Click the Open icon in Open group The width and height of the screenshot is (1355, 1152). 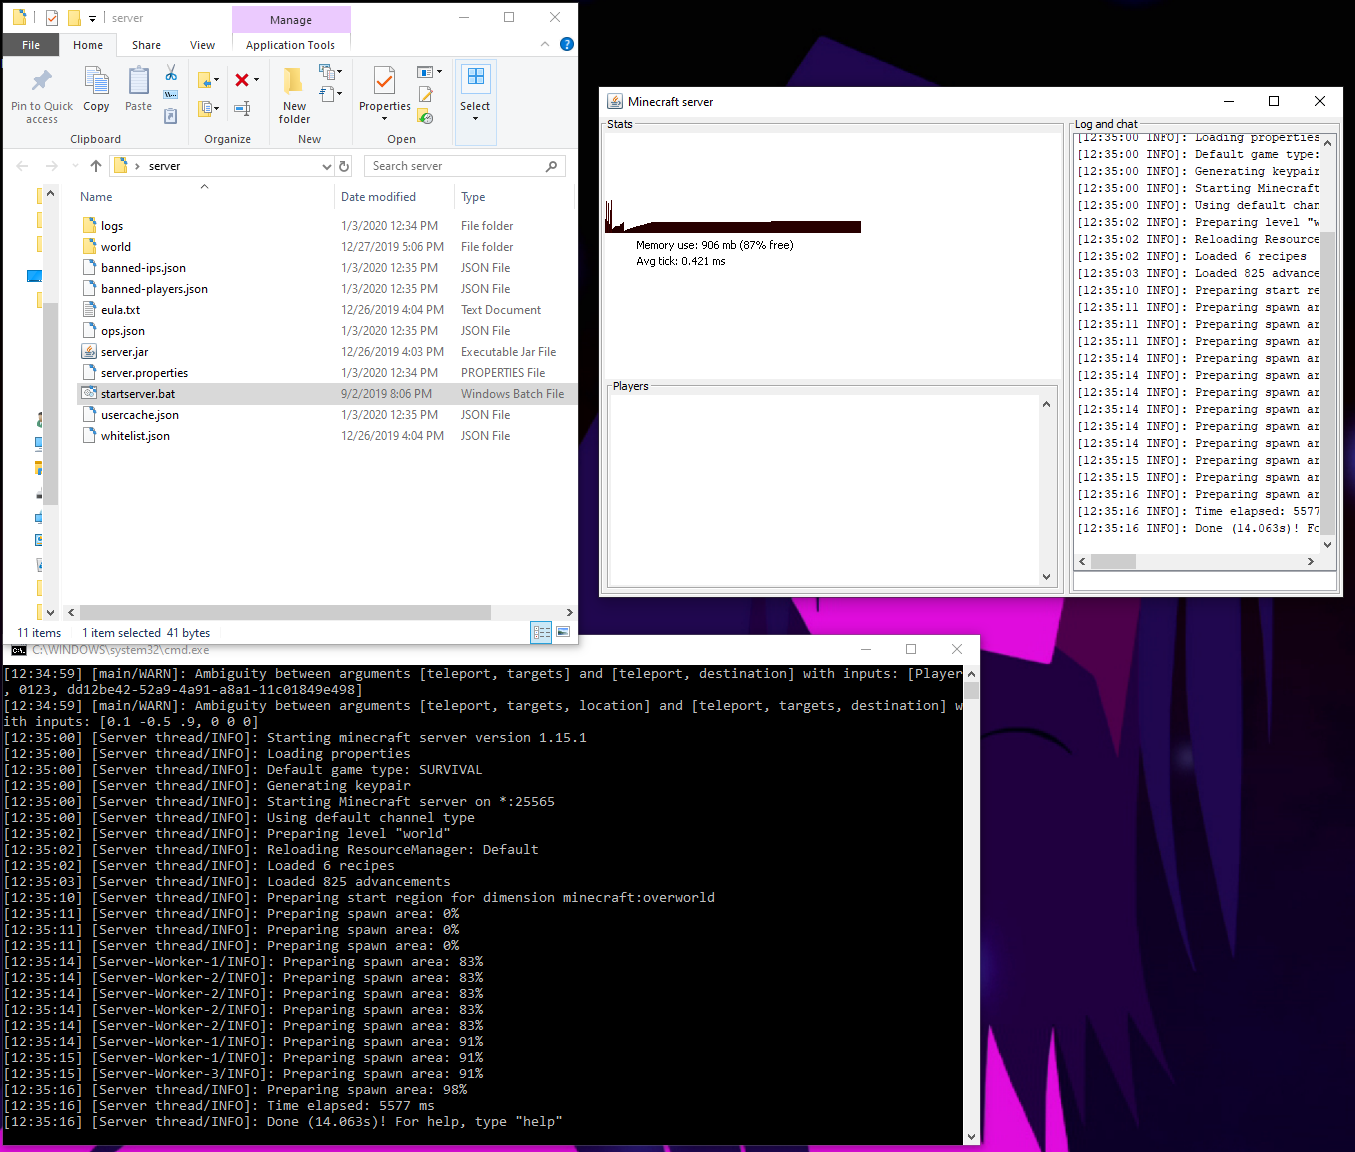pos(425,72)
